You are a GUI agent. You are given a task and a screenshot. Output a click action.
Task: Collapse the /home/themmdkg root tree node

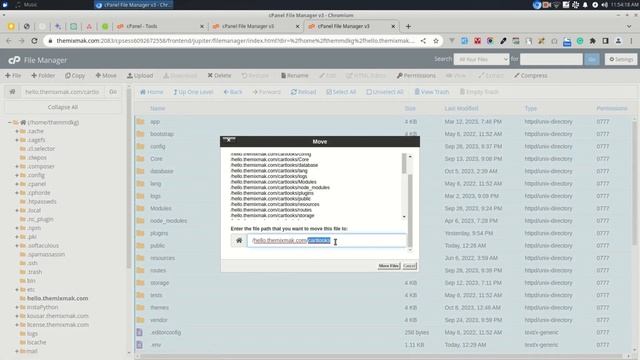(9, 122)
